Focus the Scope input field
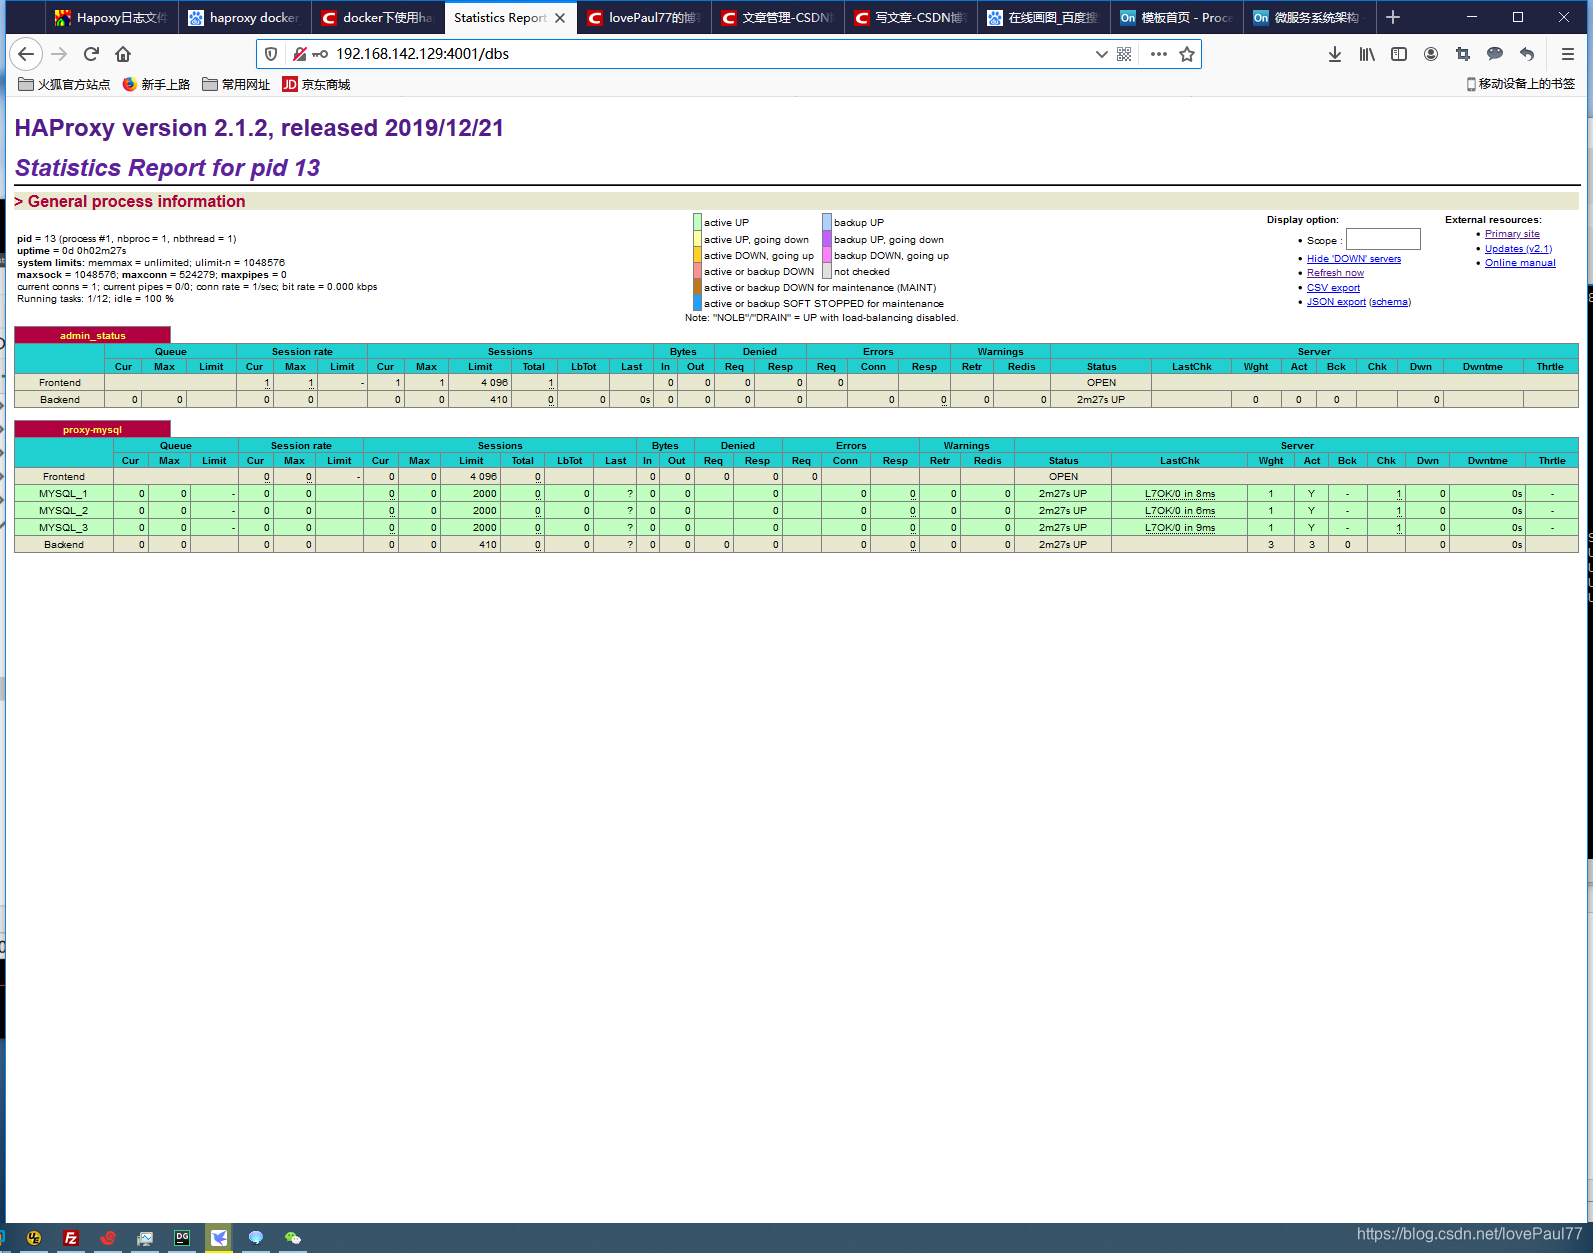1593x1253 pixels. pyautogui.click(x=1383, y=239)
